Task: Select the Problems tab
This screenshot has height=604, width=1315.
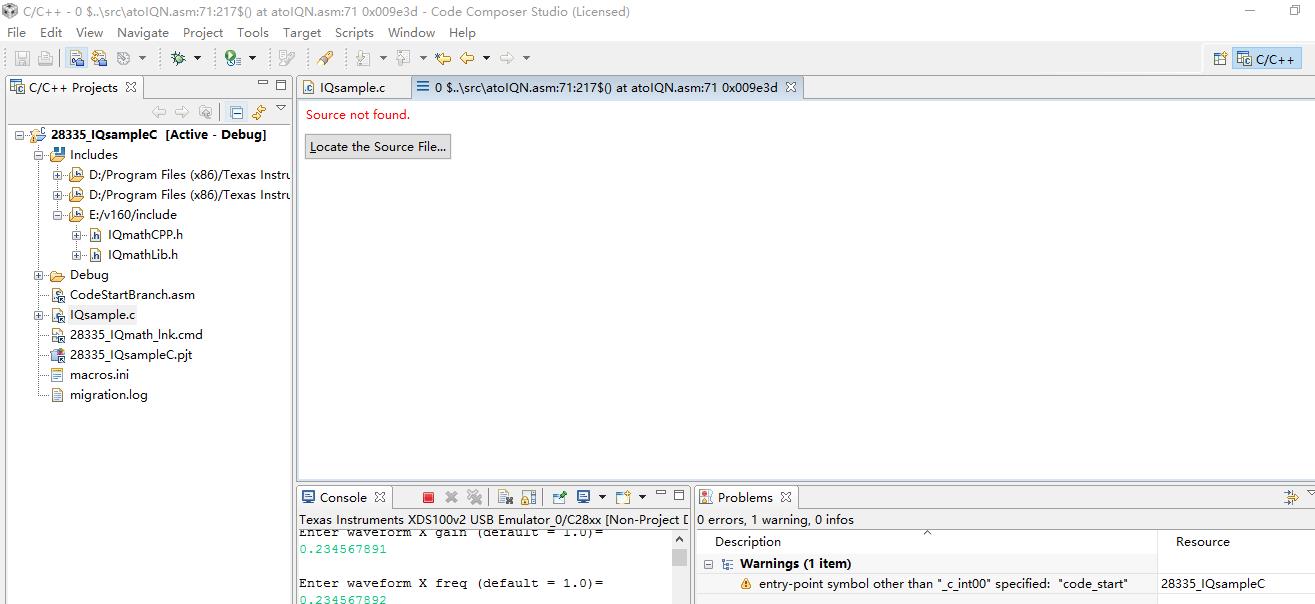Action: (745, 497)
